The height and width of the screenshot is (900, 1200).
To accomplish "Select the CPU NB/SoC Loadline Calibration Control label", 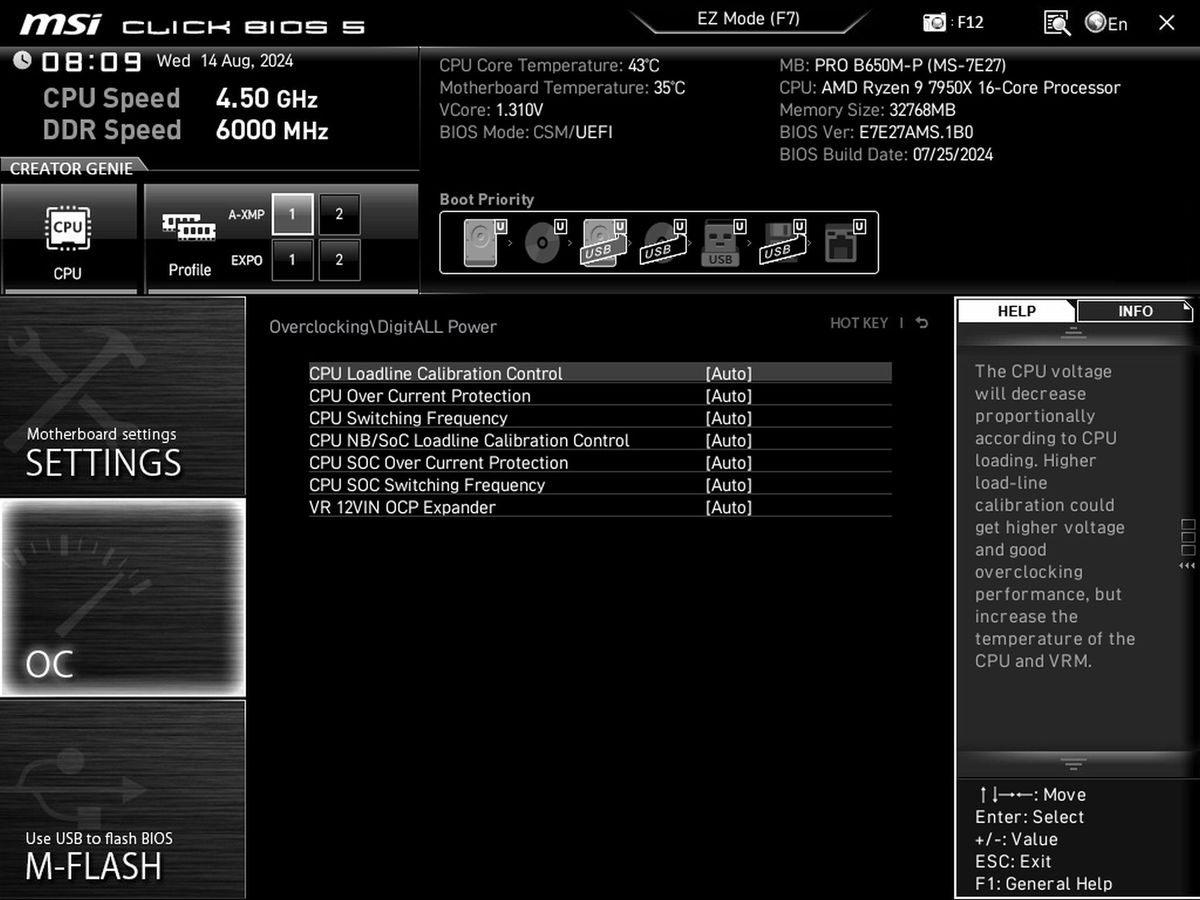I will [x=469, y=440].
